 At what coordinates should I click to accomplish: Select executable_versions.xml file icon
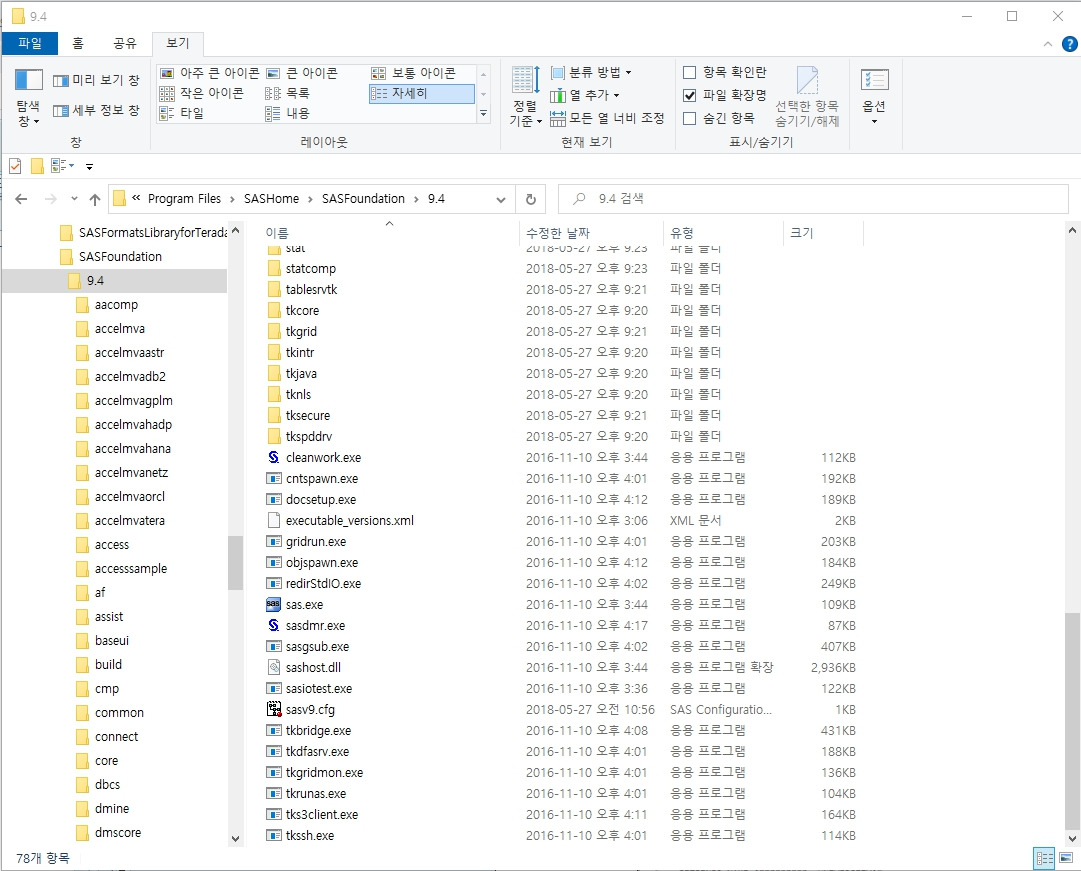(274, 521)
